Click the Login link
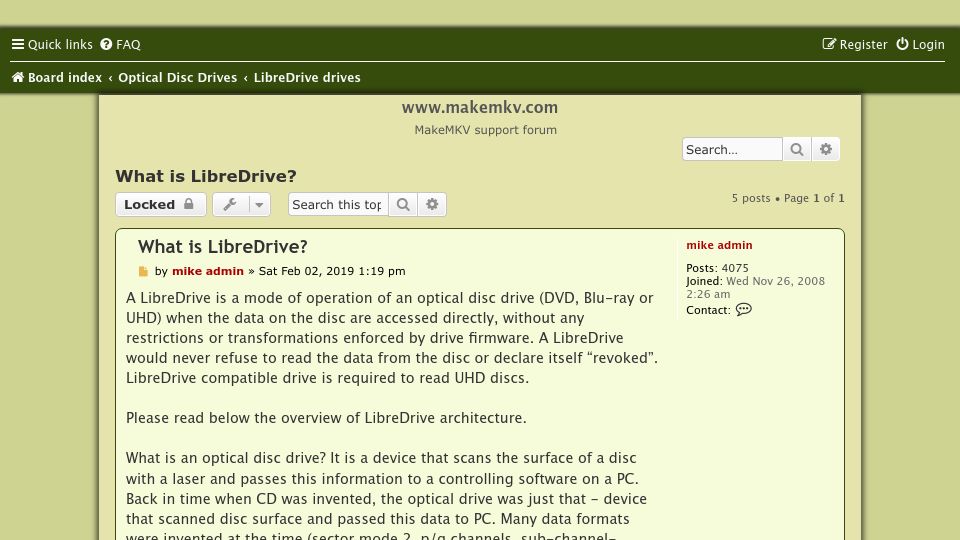 (x=920, y=44)
